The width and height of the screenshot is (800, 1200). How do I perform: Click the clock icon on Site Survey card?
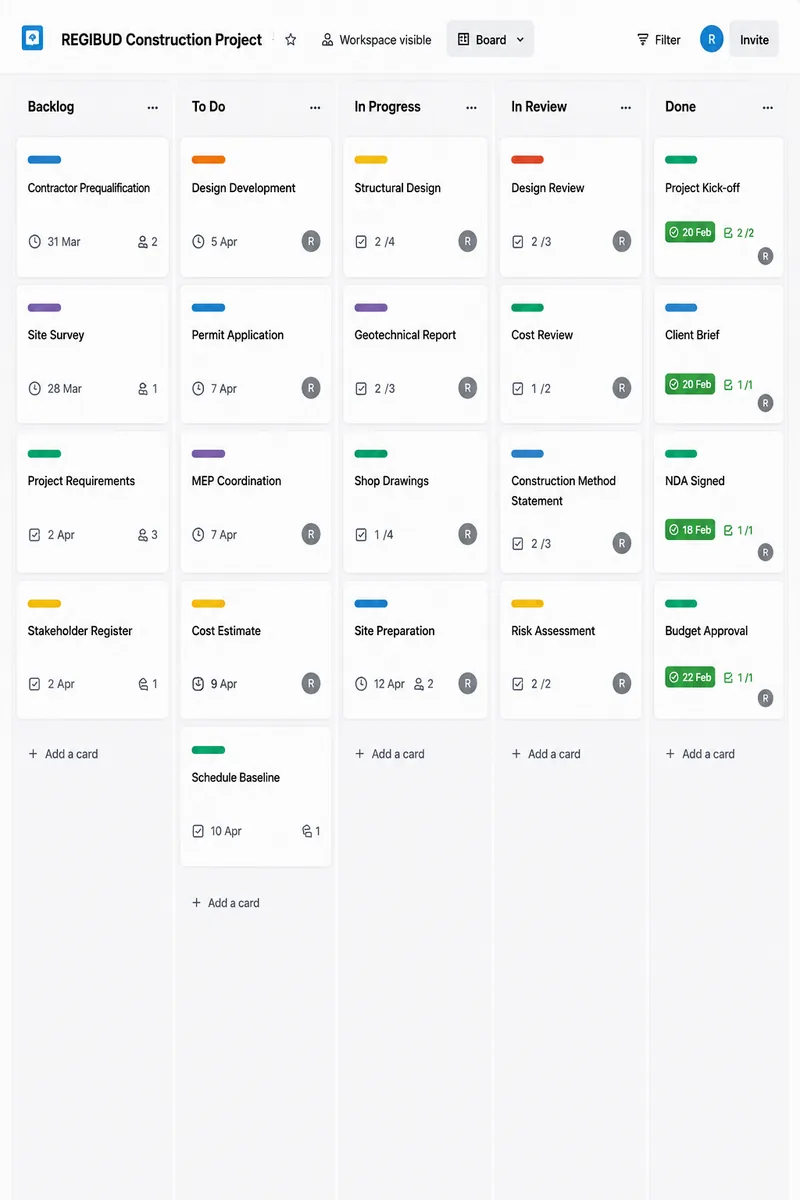[35, 389]
